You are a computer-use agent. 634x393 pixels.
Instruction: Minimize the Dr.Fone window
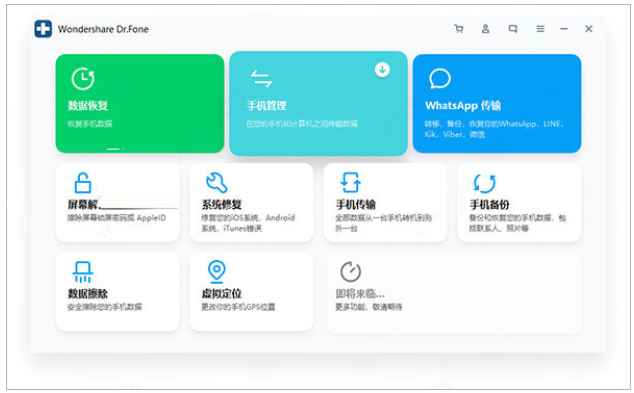tap(564, 29)
